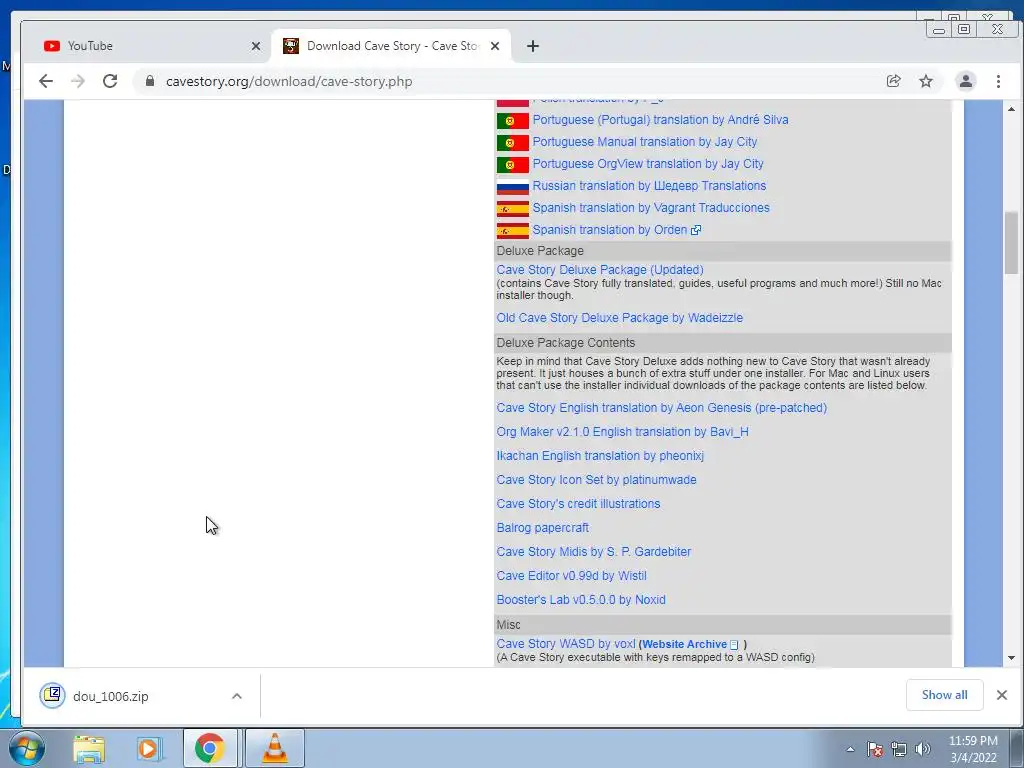Close the downloads bar
The image size is (1024, 768).
pos(1002,695)
